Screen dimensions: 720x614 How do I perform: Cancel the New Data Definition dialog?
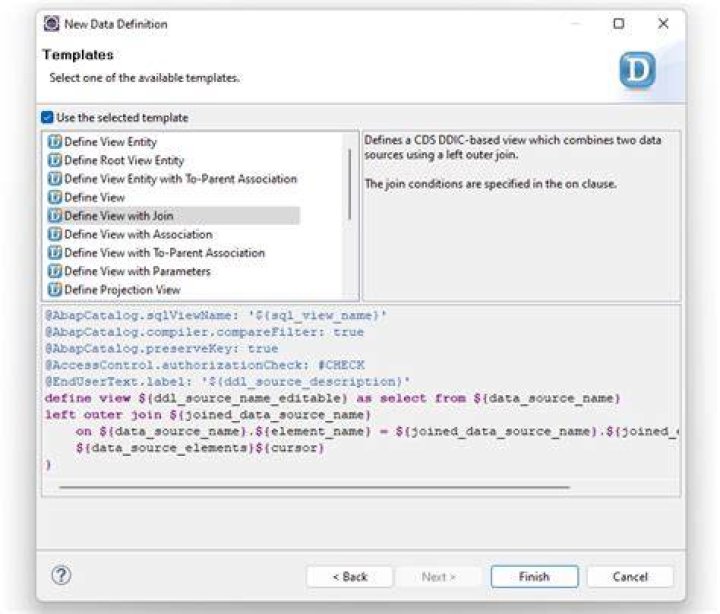630,576
